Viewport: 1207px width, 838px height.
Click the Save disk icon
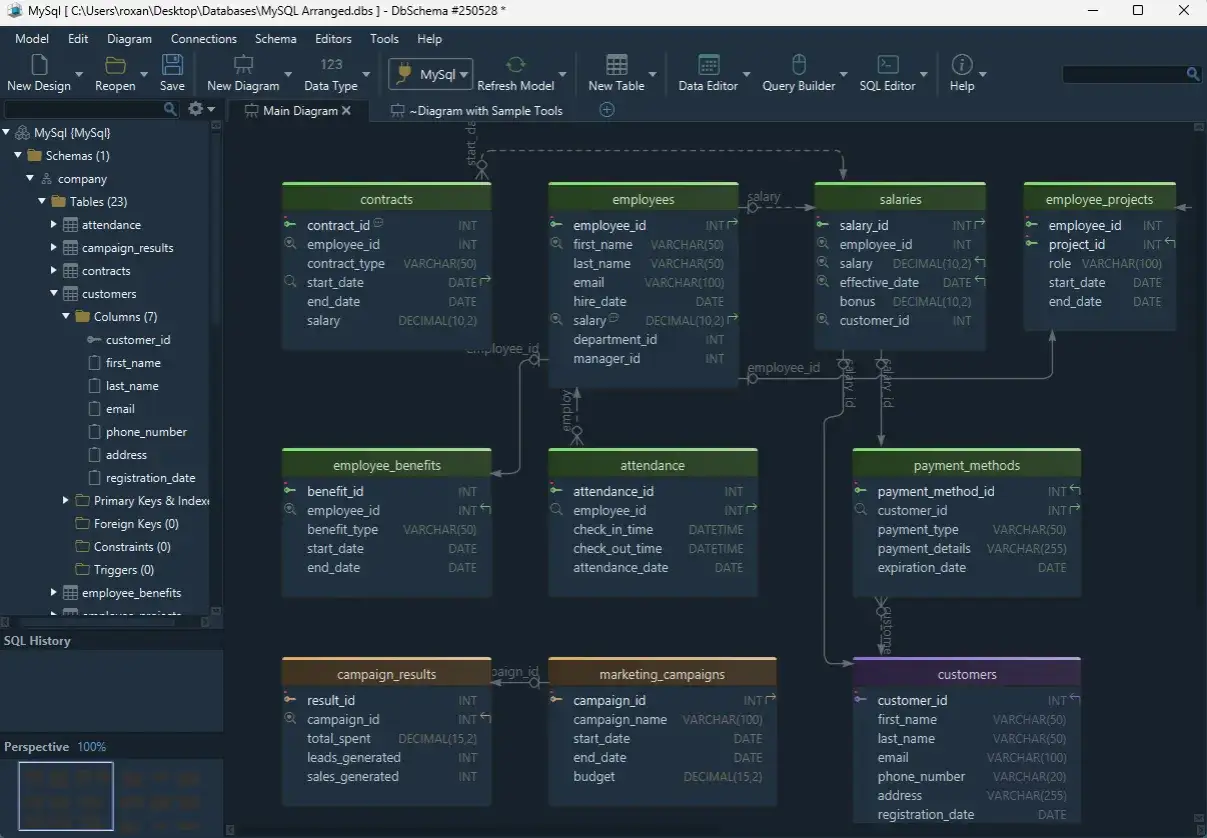click(x=172, y=65)
